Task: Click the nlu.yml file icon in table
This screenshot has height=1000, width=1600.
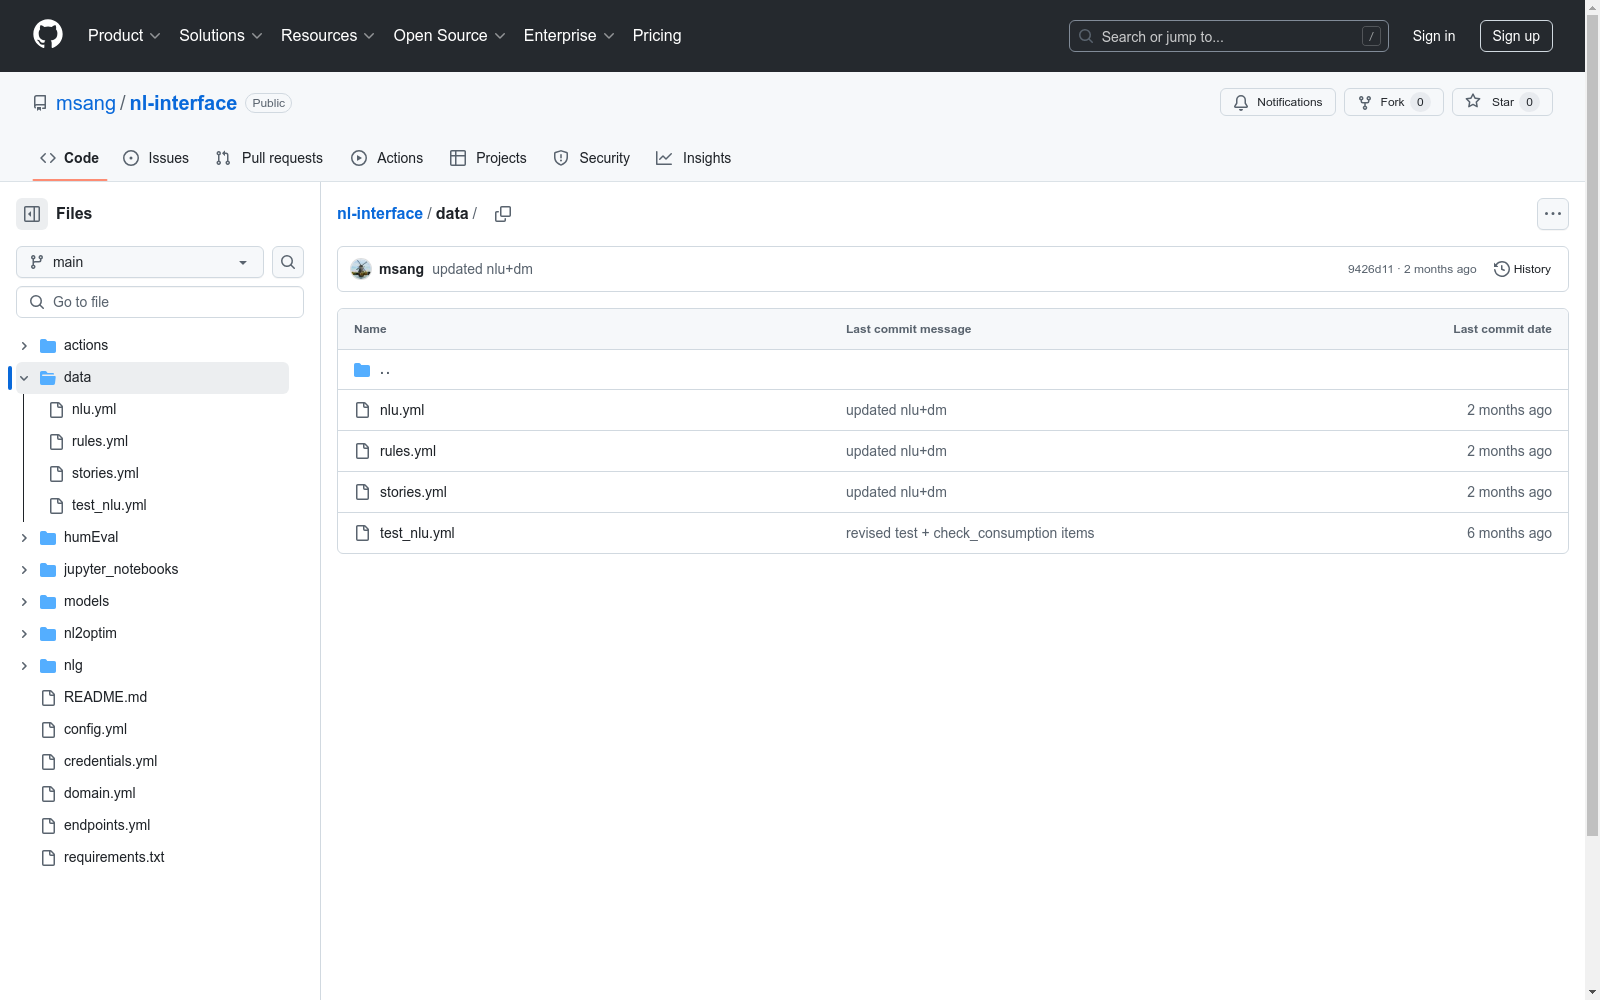Action: click(x=363, y=410)
